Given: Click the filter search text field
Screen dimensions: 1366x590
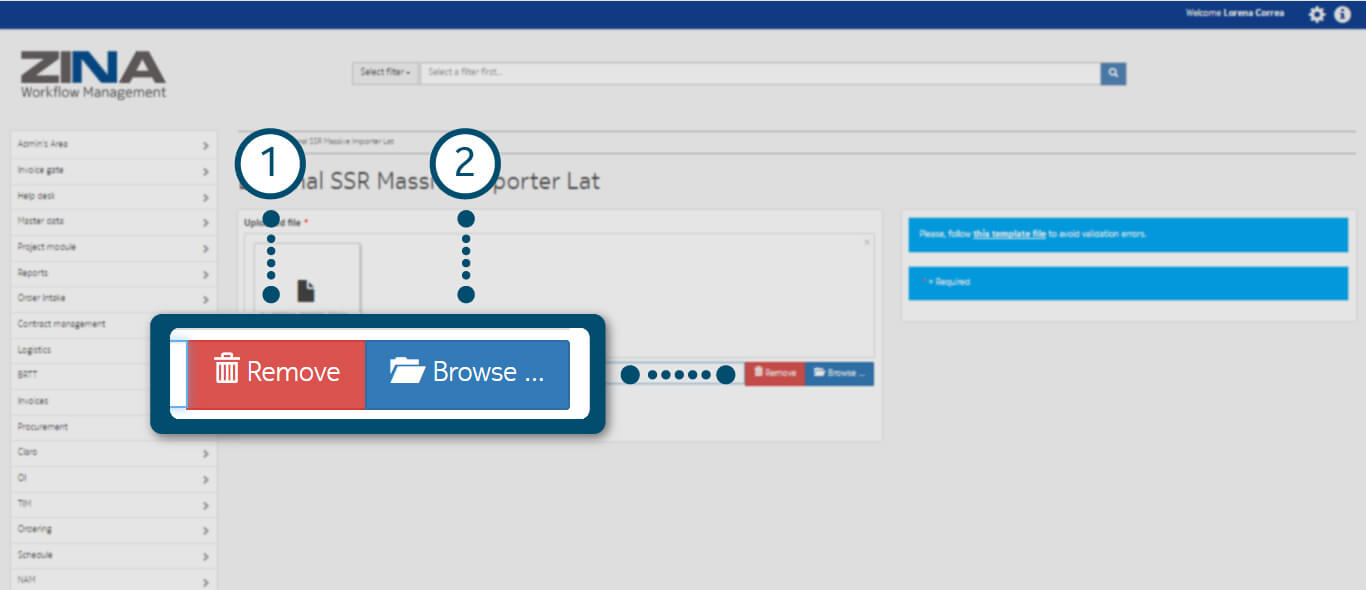Looking at the screenshot, I should (x=760, y=73).
